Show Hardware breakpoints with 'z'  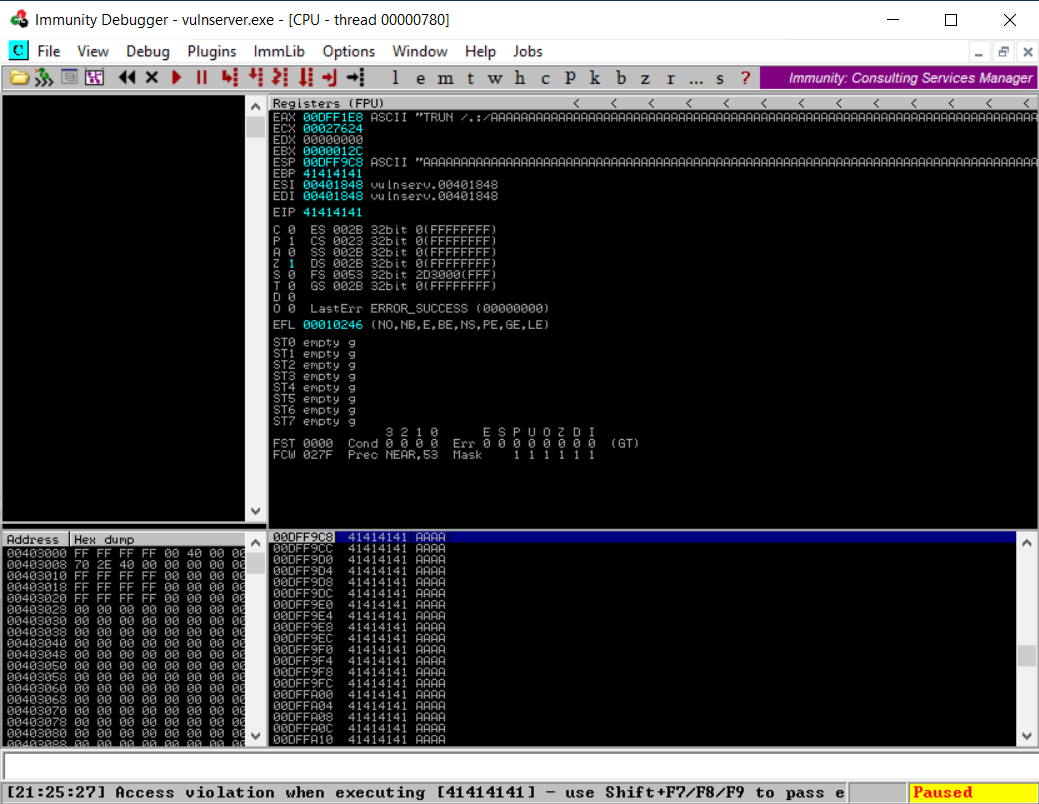click(645, 78)
